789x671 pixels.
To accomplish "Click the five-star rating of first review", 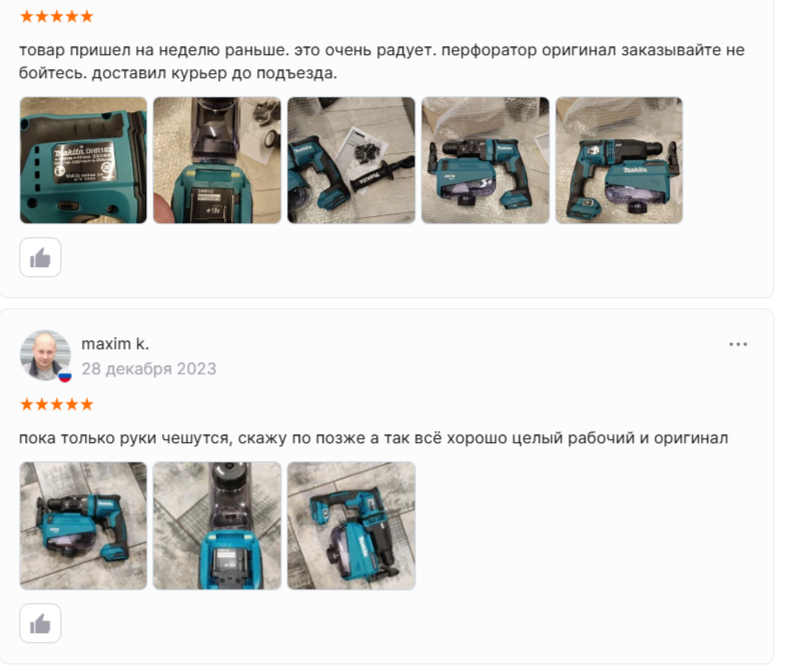I will (x=57, y=17).
